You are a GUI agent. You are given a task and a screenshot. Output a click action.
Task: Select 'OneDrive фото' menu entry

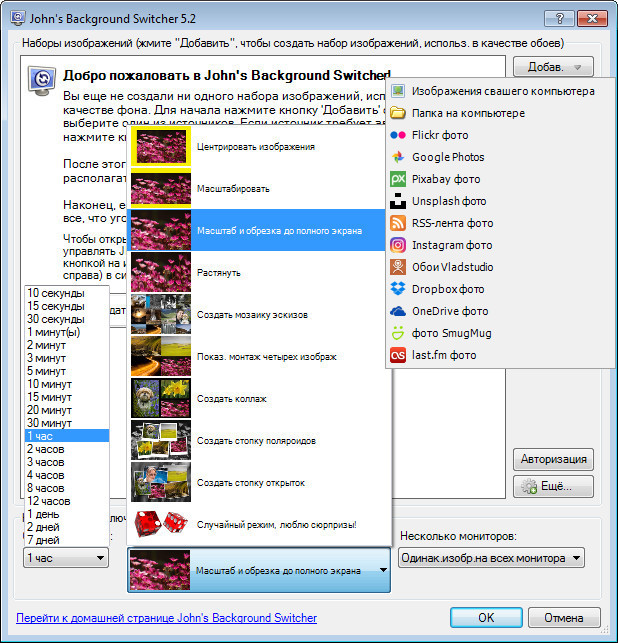[x=499, y=311]
